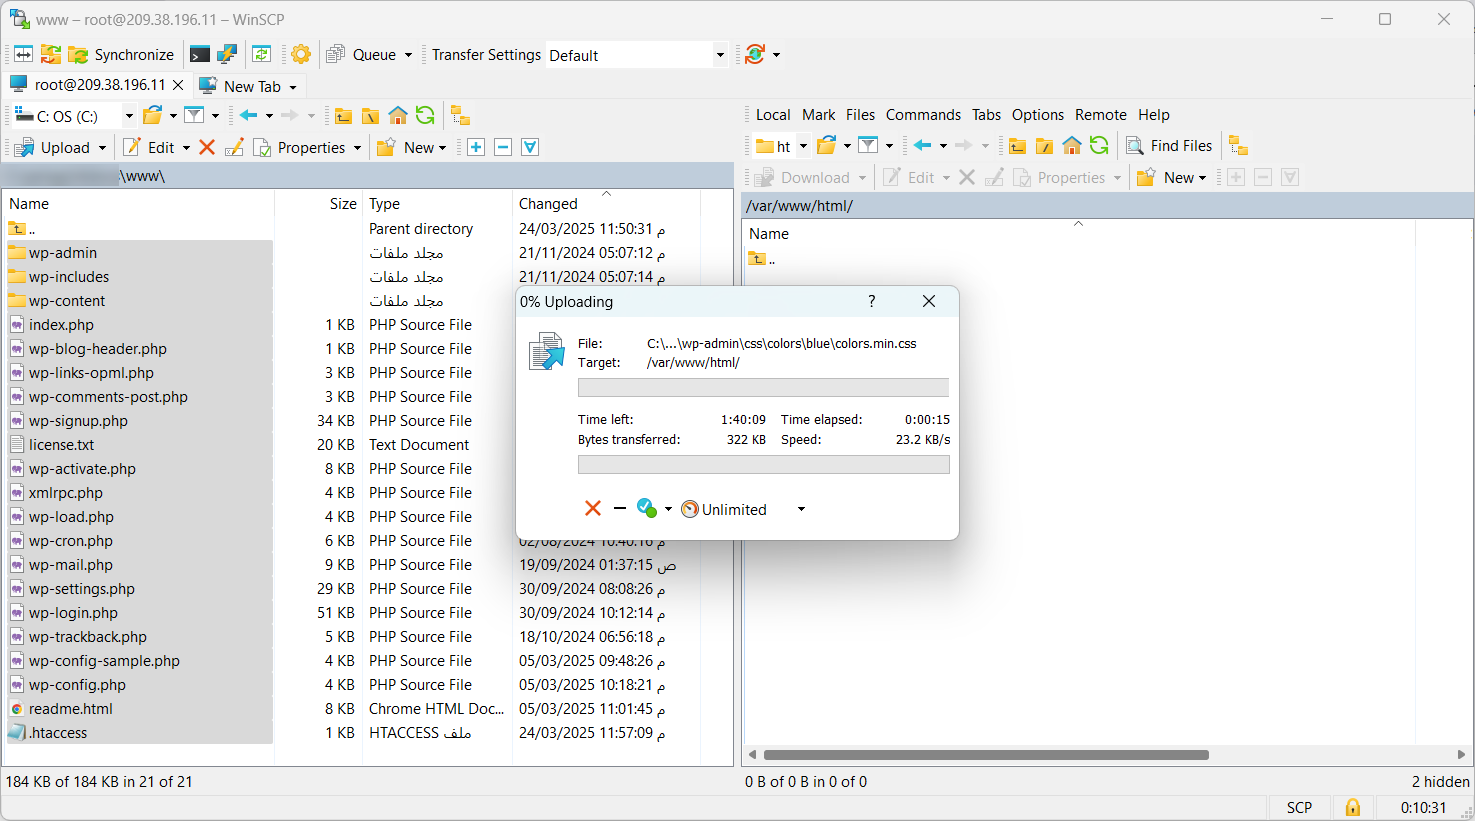
Task: Click the reconnect session icon with red arrows
Action: 755,54
